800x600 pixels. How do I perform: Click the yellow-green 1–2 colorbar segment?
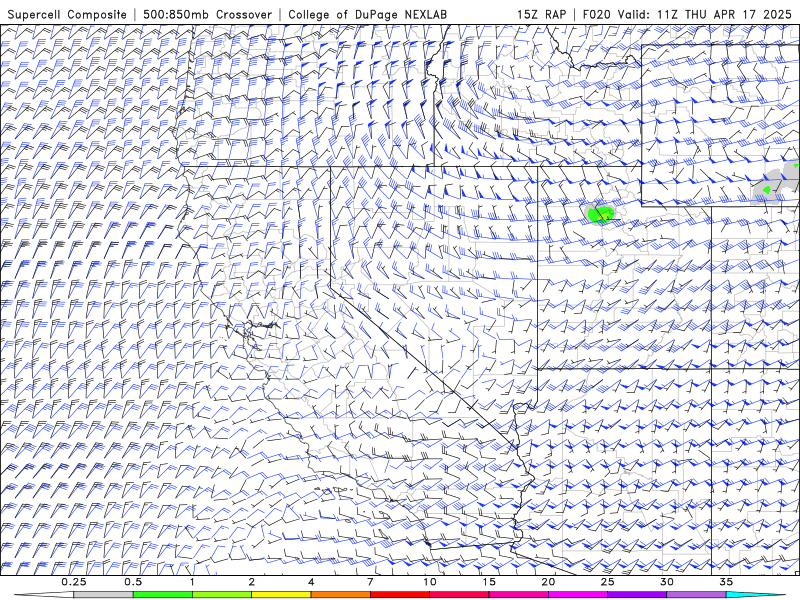coord(221,595)
